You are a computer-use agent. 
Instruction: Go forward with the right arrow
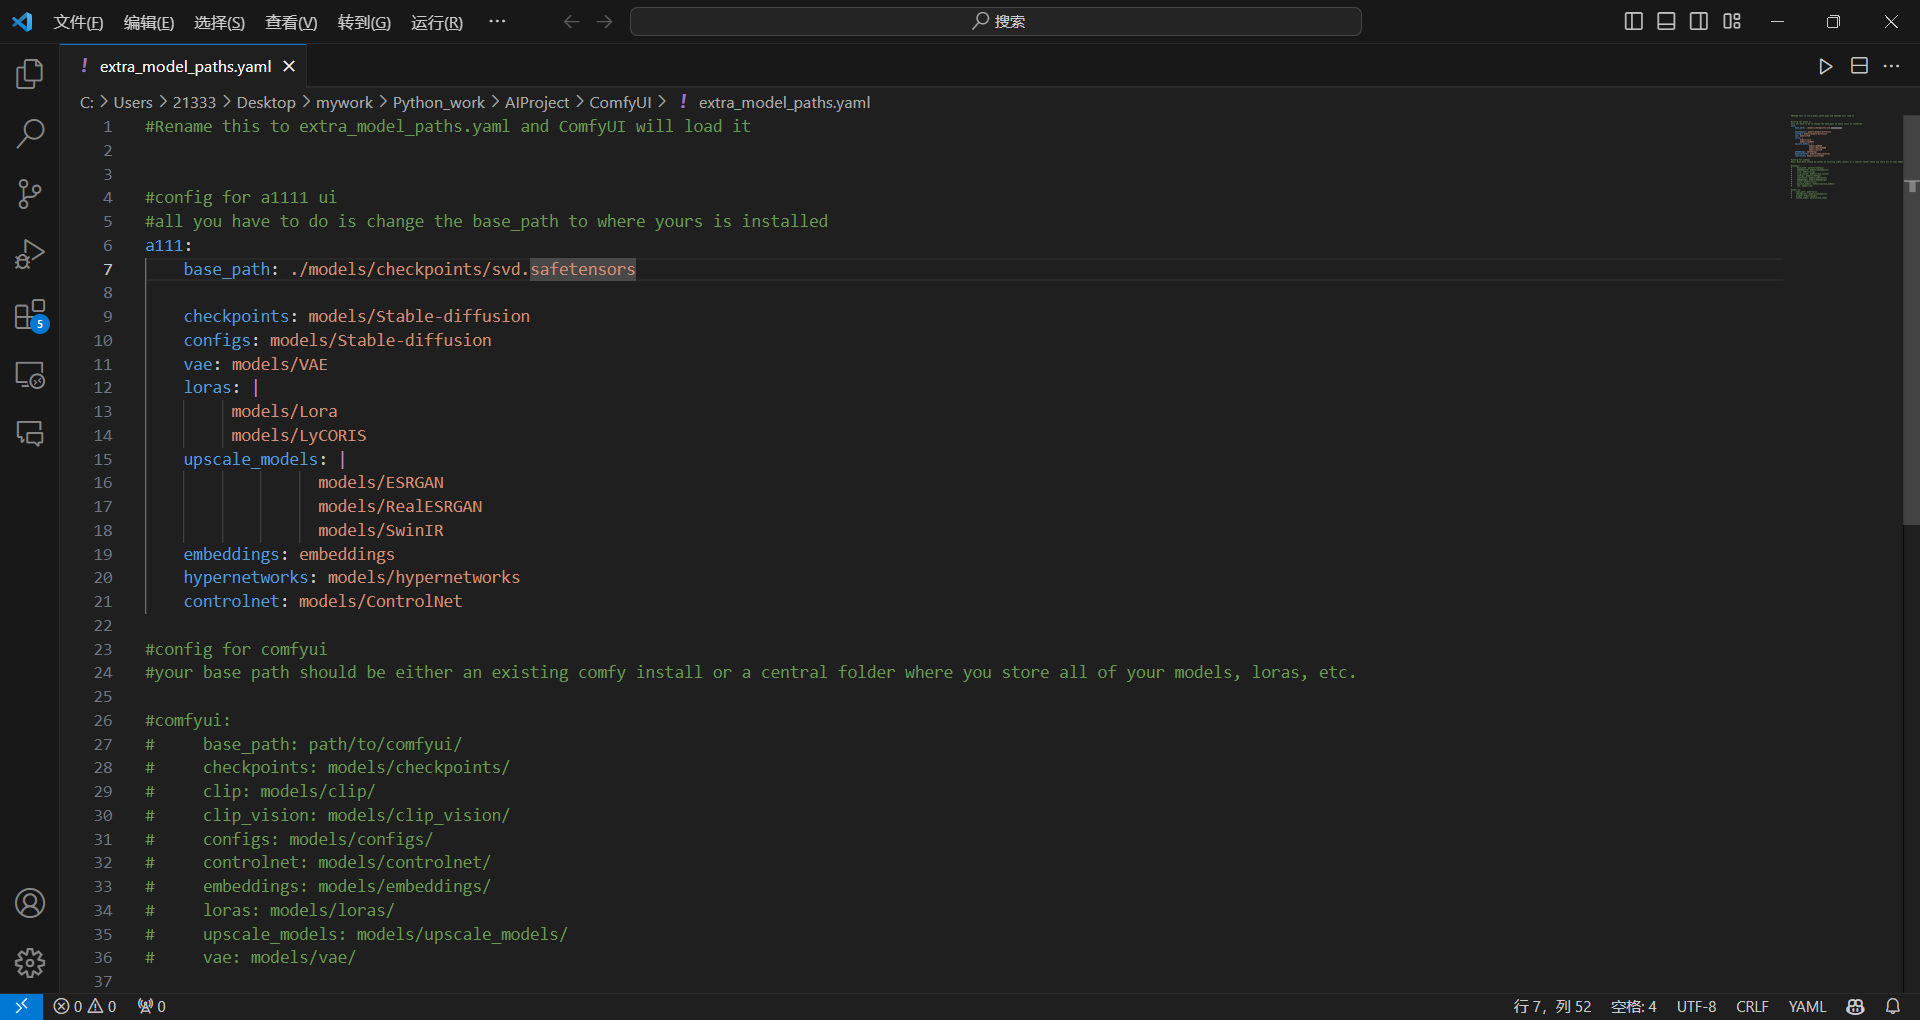tap(604, 21)
